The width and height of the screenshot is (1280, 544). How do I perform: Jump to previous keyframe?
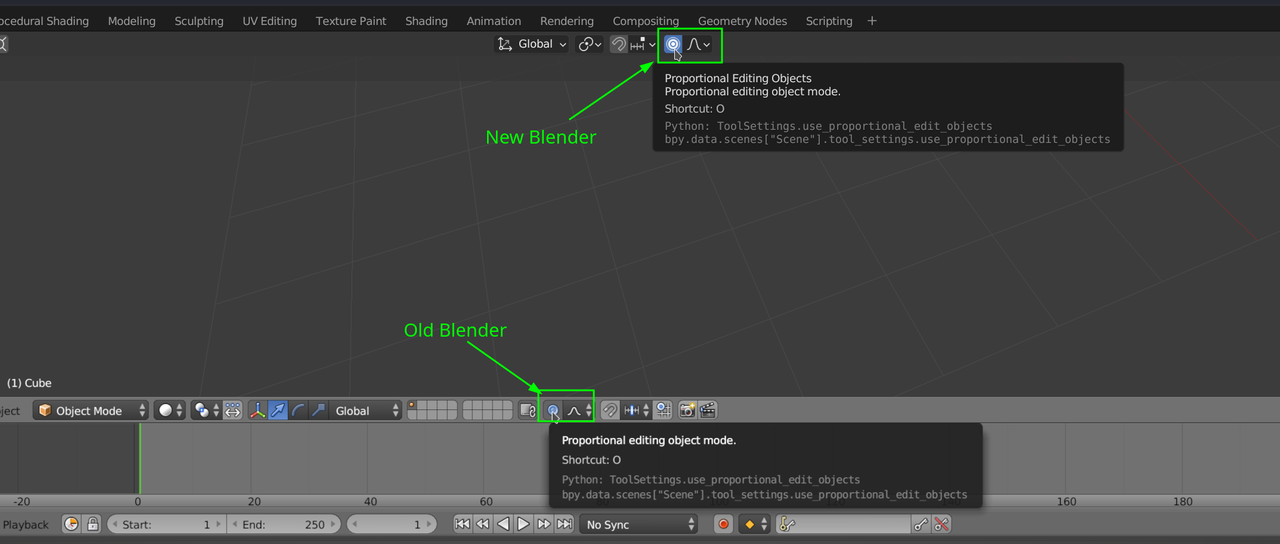click(x=483, y=525)
